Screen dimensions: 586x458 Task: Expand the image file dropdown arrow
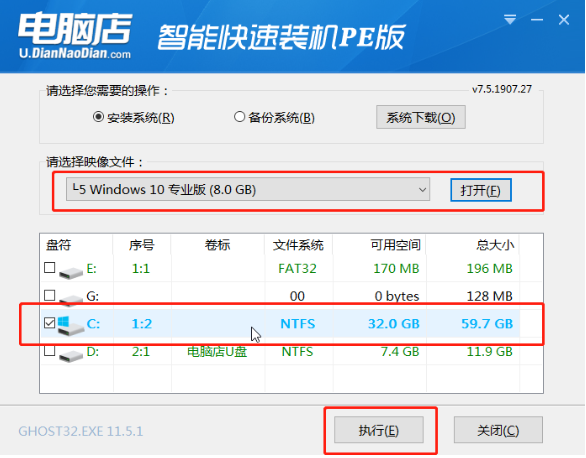click(422, 190)
